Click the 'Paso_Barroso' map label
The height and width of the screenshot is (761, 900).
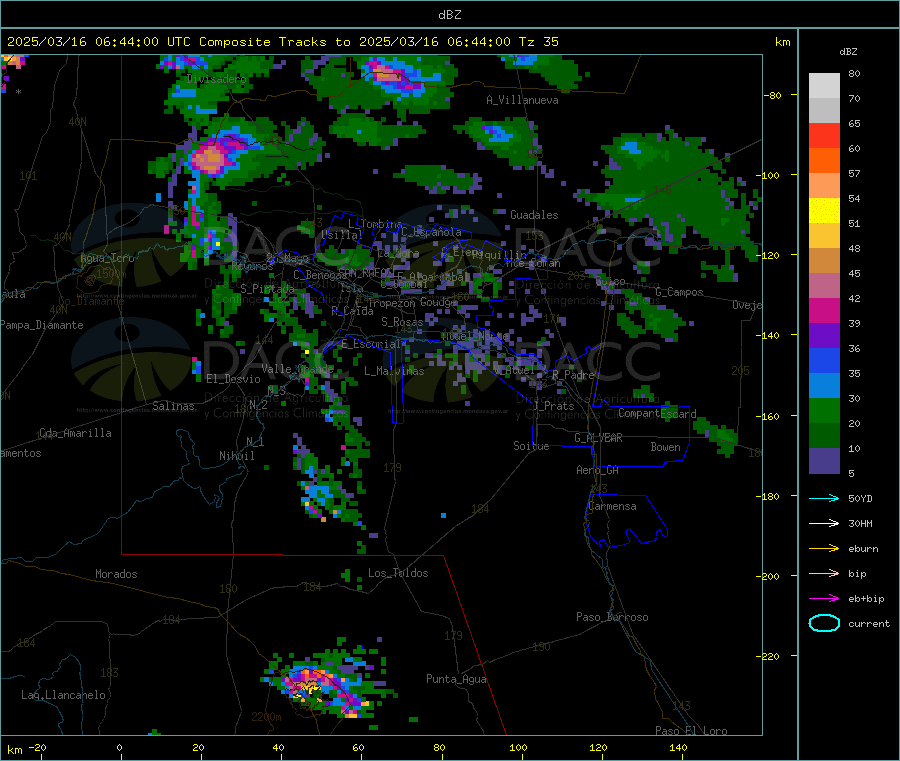point(612,618)
